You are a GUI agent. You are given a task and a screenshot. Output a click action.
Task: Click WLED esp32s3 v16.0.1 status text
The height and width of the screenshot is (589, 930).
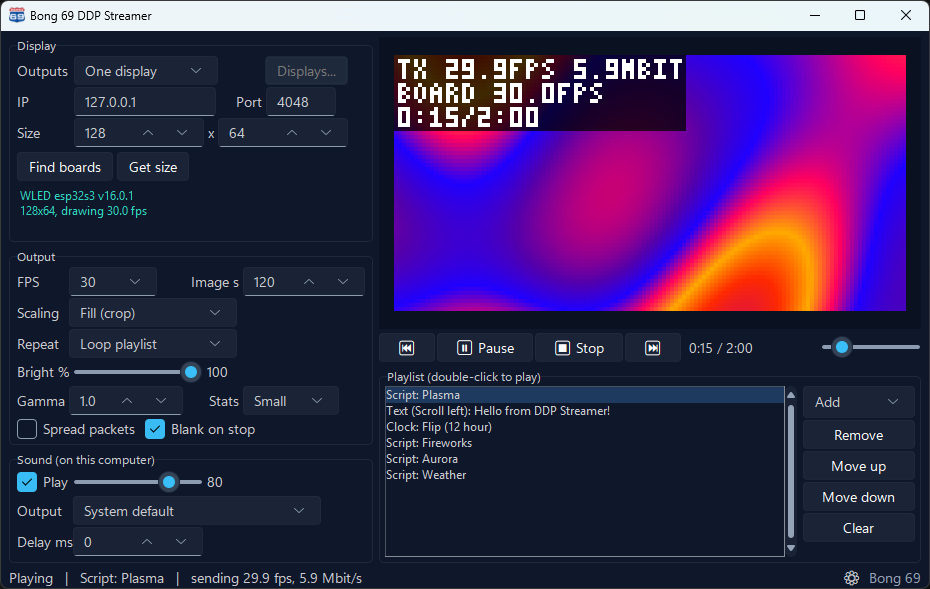(77, 196)
